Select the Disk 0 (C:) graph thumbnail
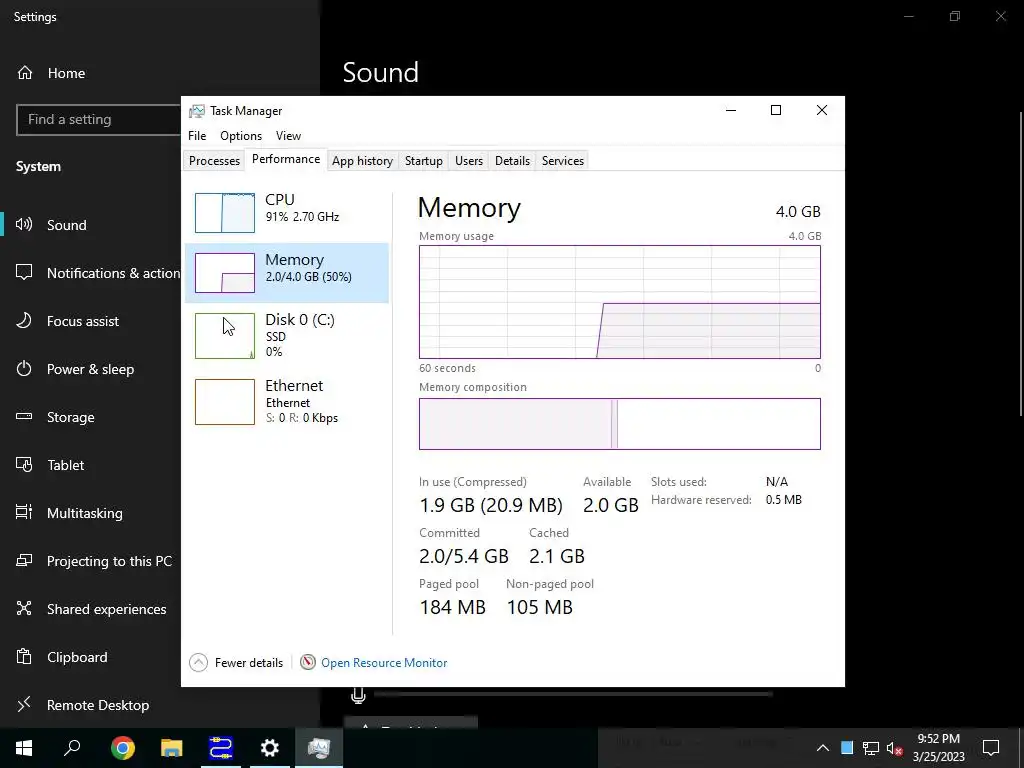Image resolution: width=1024 pixels, height=768 pixels. pyautogui.click(x=225, y=336)
